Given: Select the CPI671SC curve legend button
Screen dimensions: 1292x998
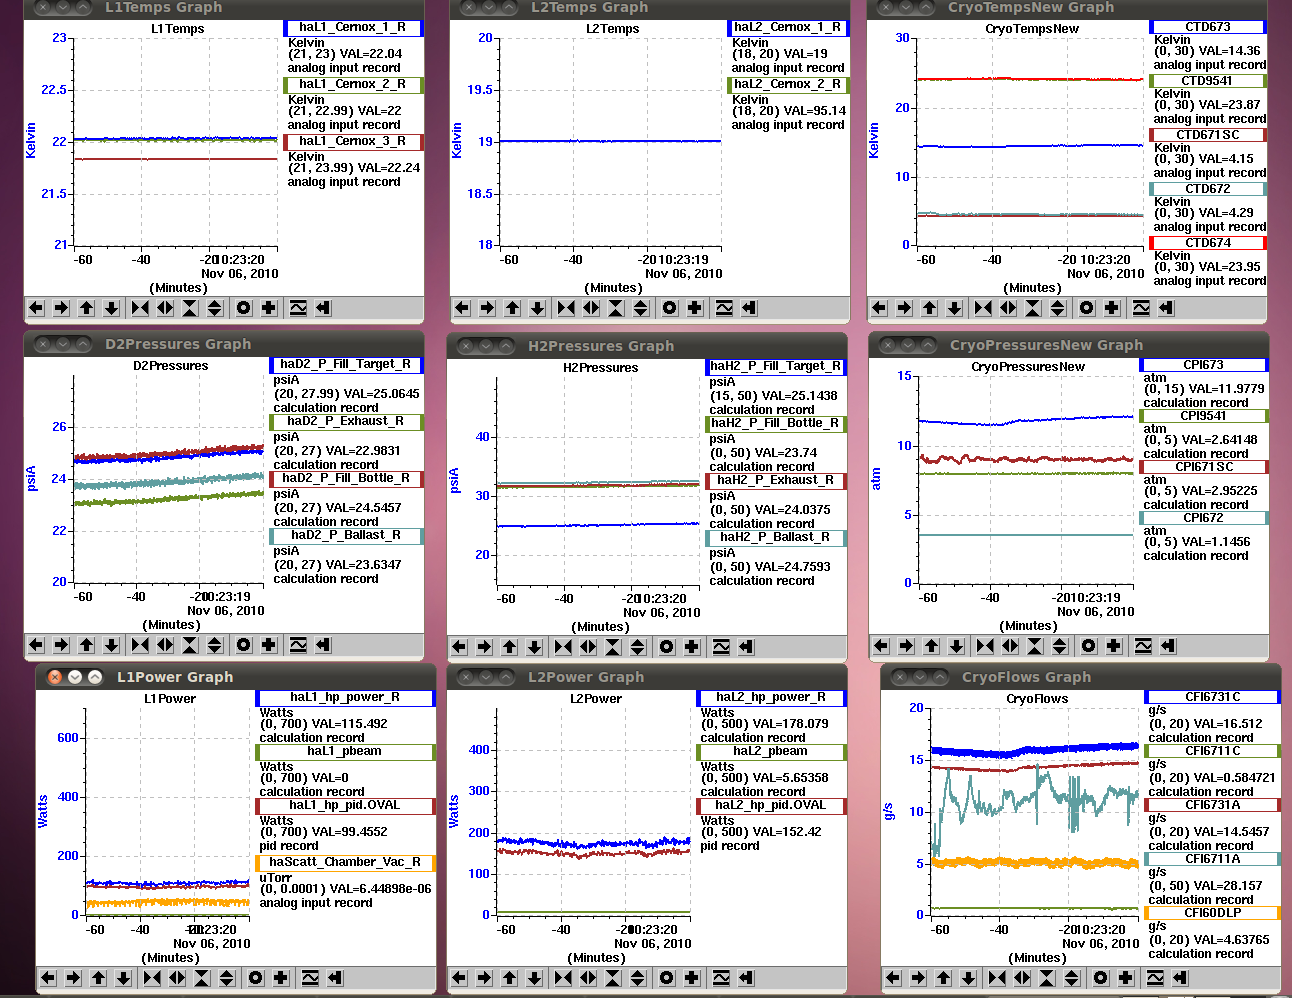Looking at the screenshot, I should click(1204, 467).
